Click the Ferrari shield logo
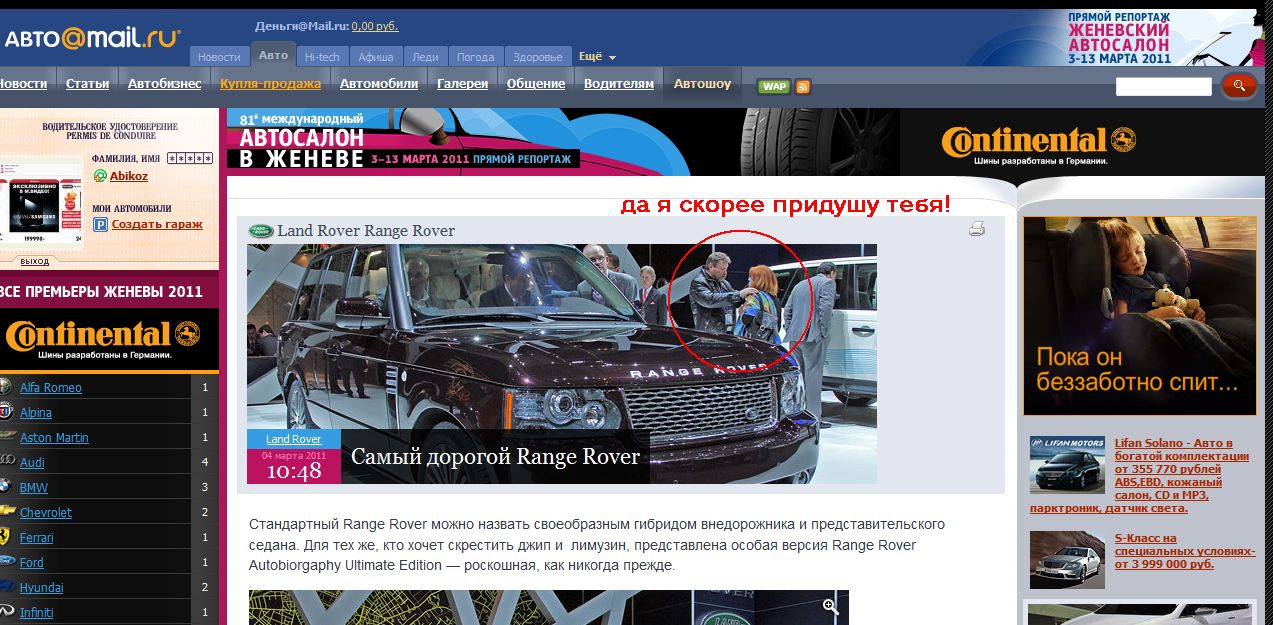The width and height of the screenshot is (1273, 625). click(x=6, y=537)
